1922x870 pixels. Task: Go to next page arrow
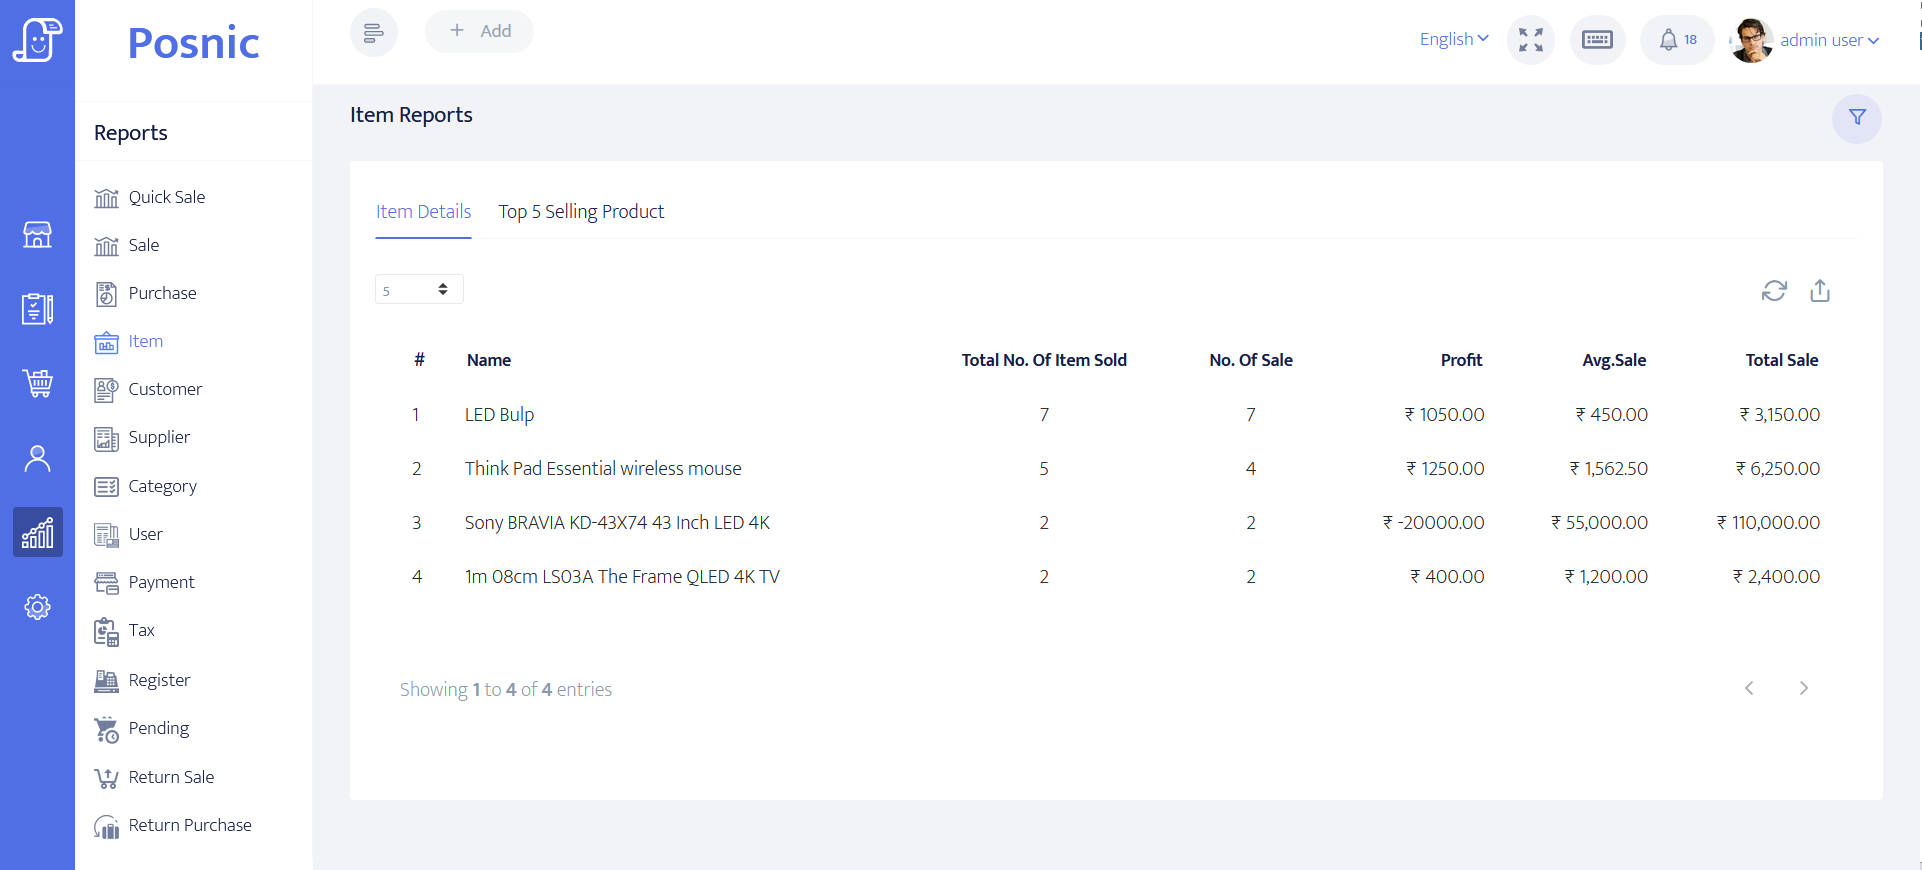[1803, 688]
